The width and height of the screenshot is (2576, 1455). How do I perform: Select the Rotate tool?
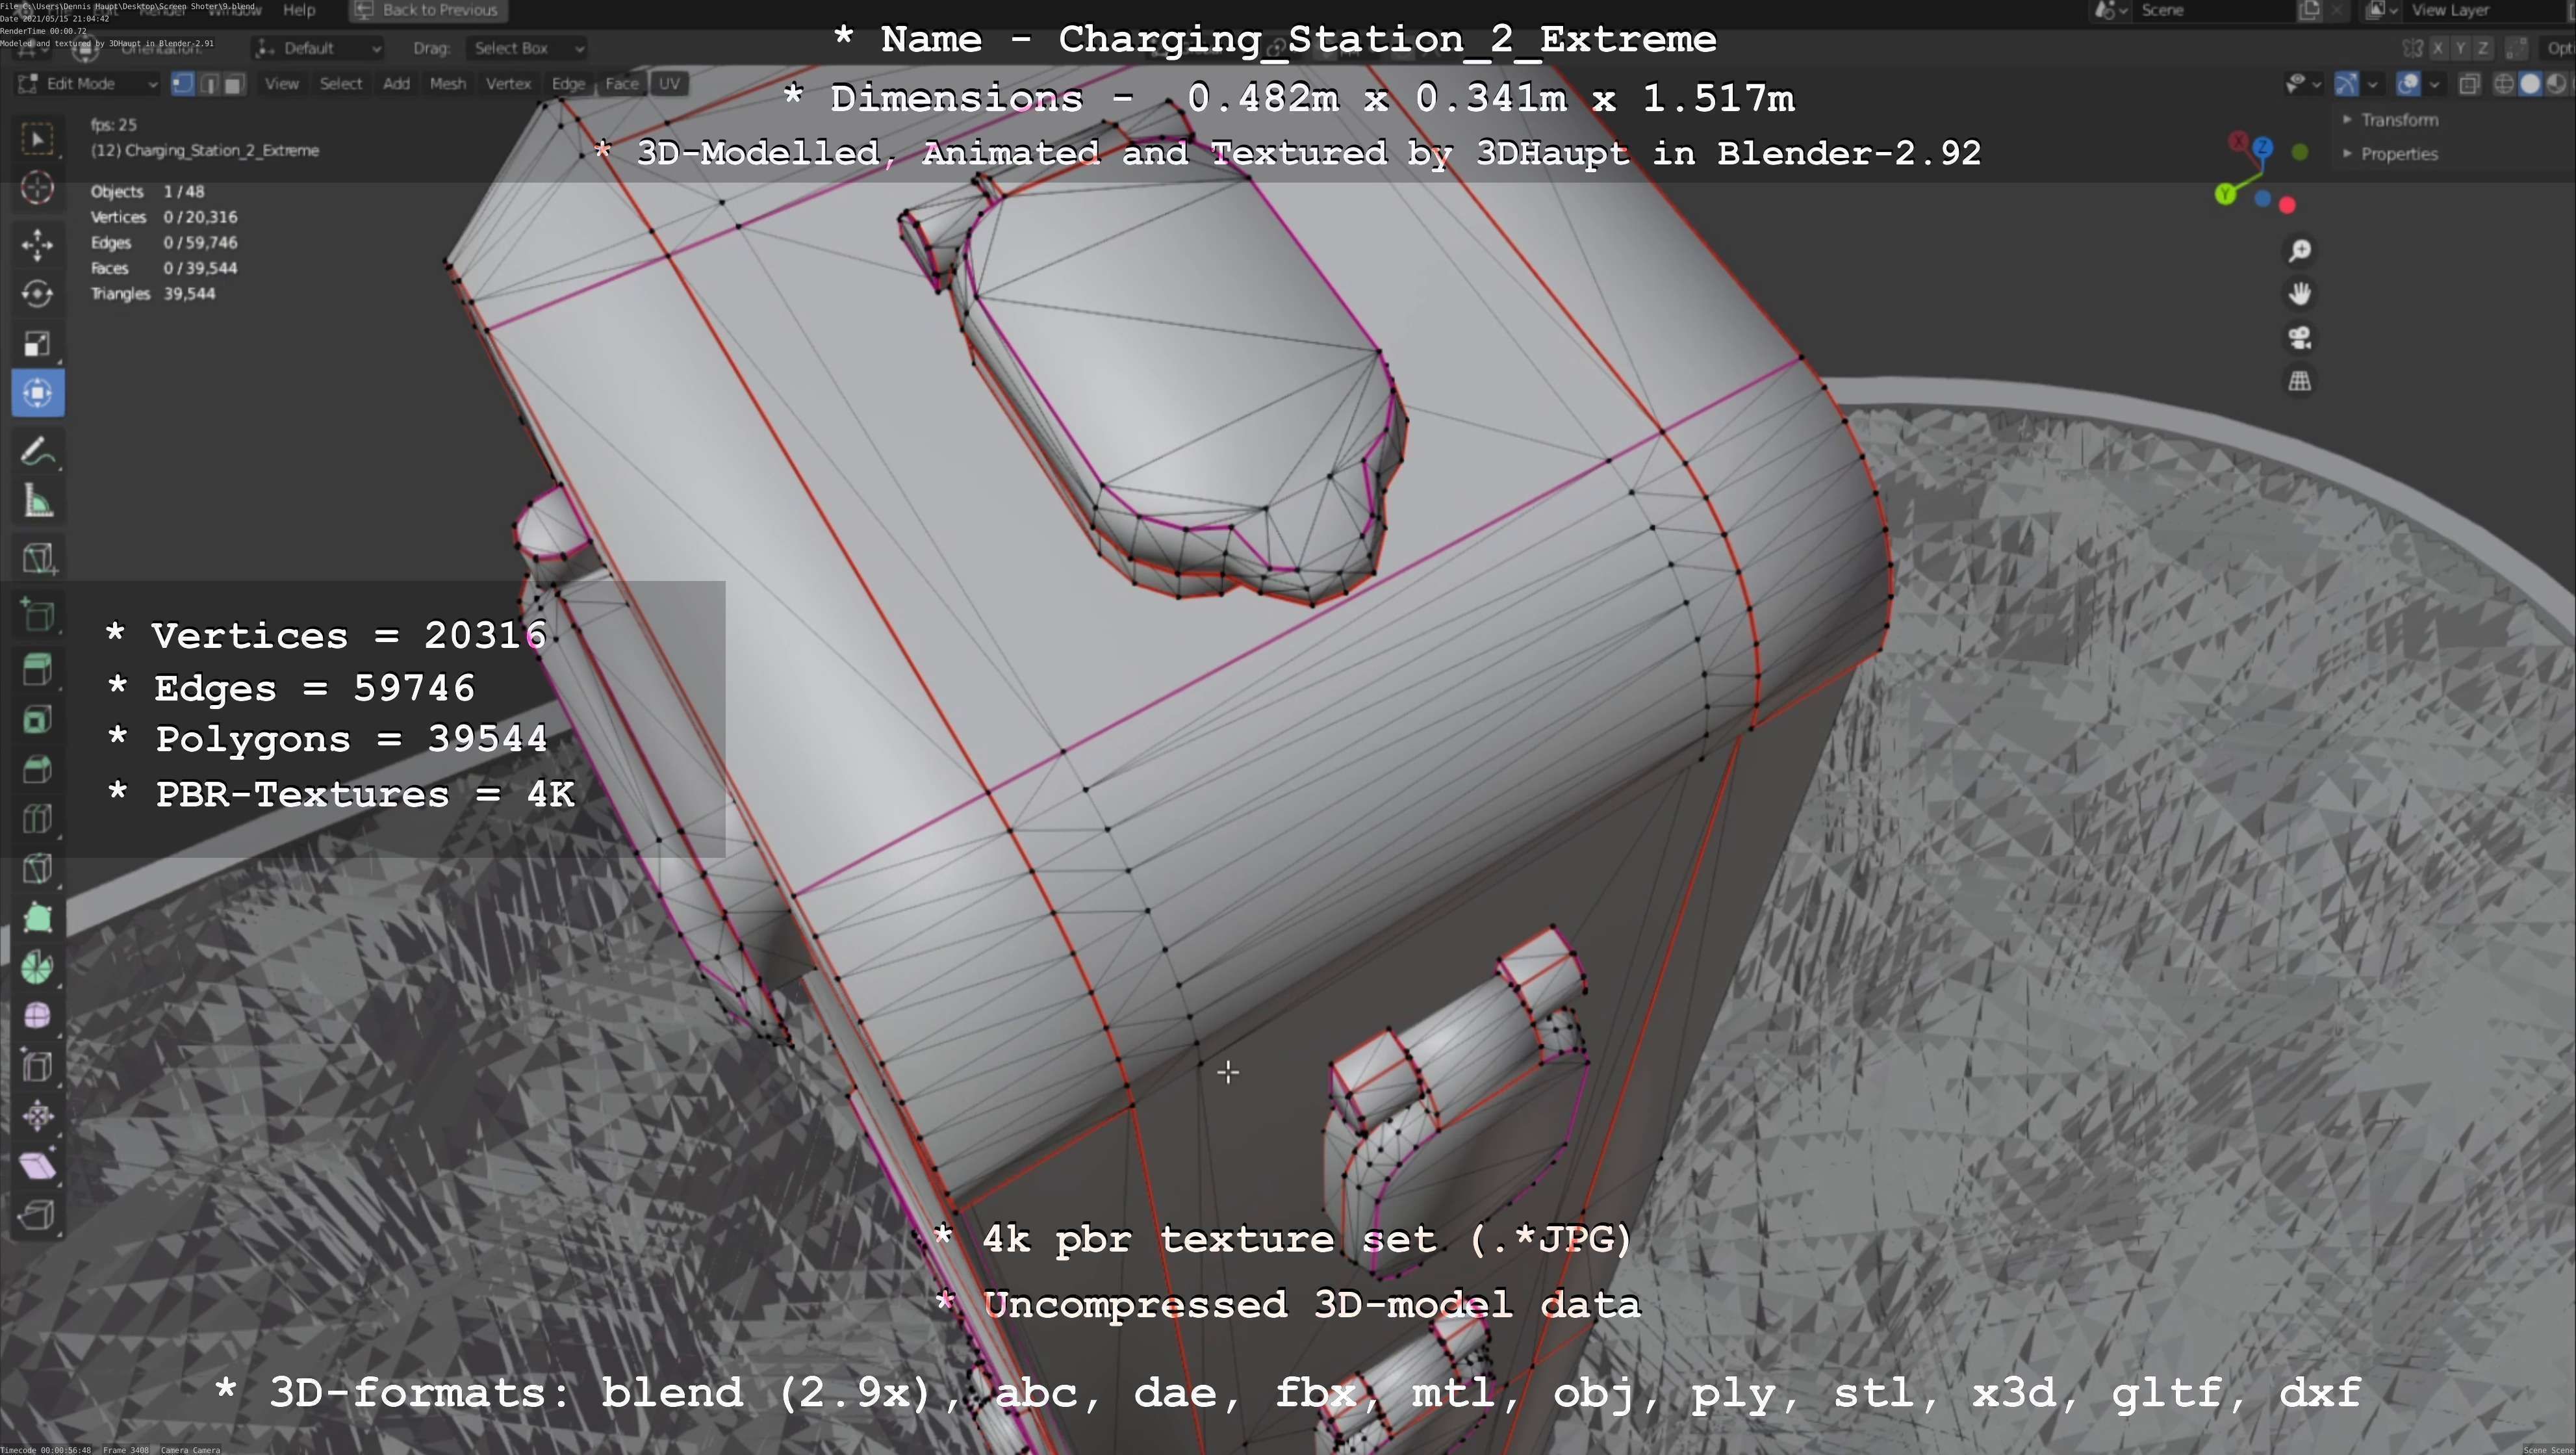point(38,293)
